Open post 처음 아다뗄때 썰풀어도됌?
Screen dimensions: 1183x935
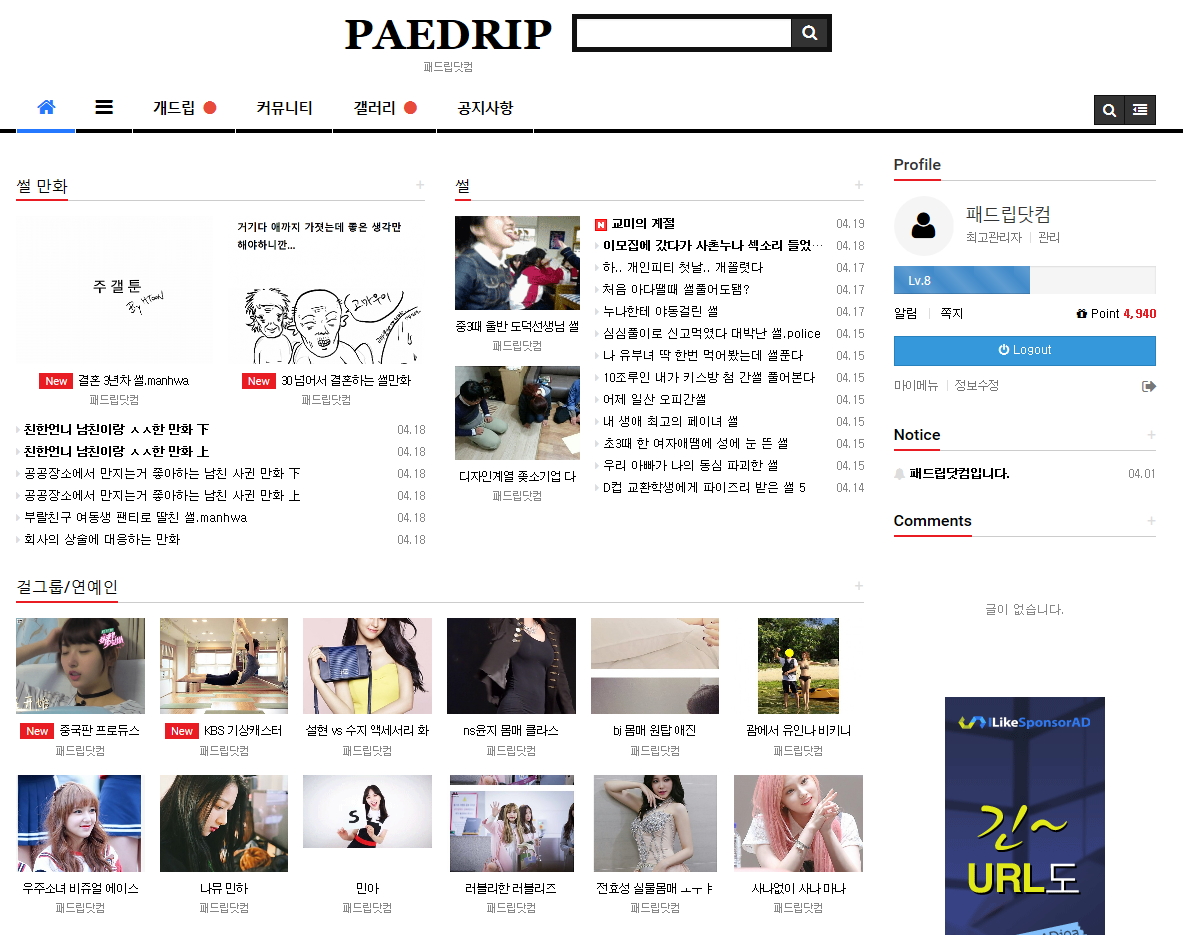pyautogui.click(x=676, y=290)
